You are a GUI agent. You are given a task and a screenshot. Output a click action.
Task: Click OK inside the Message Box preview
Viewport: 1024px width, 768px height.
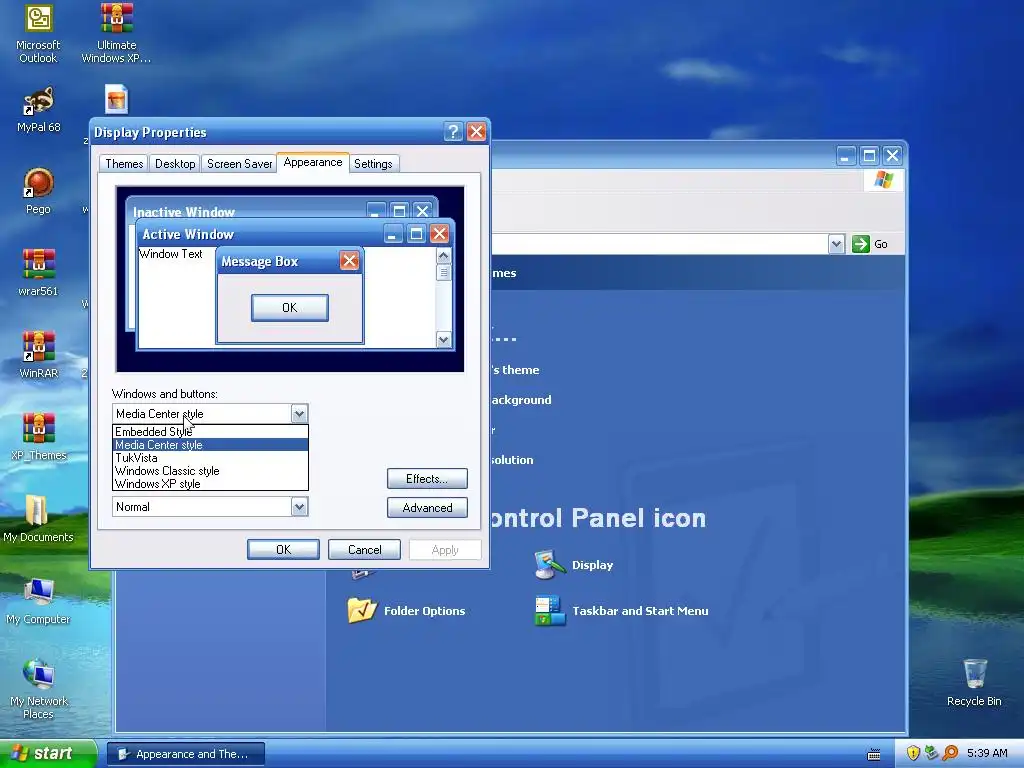coord(289,308)
